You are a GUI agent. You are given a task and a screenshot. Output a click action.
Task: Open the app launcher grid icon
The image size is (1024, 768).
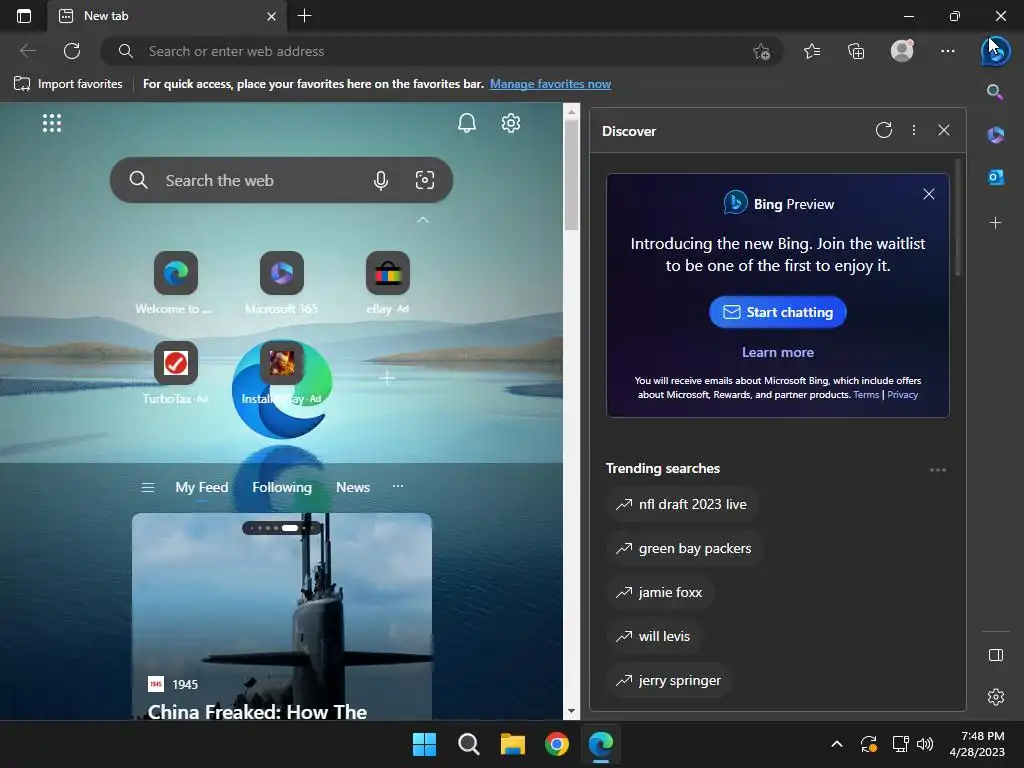pyautogui.click(x=52, y=123)
